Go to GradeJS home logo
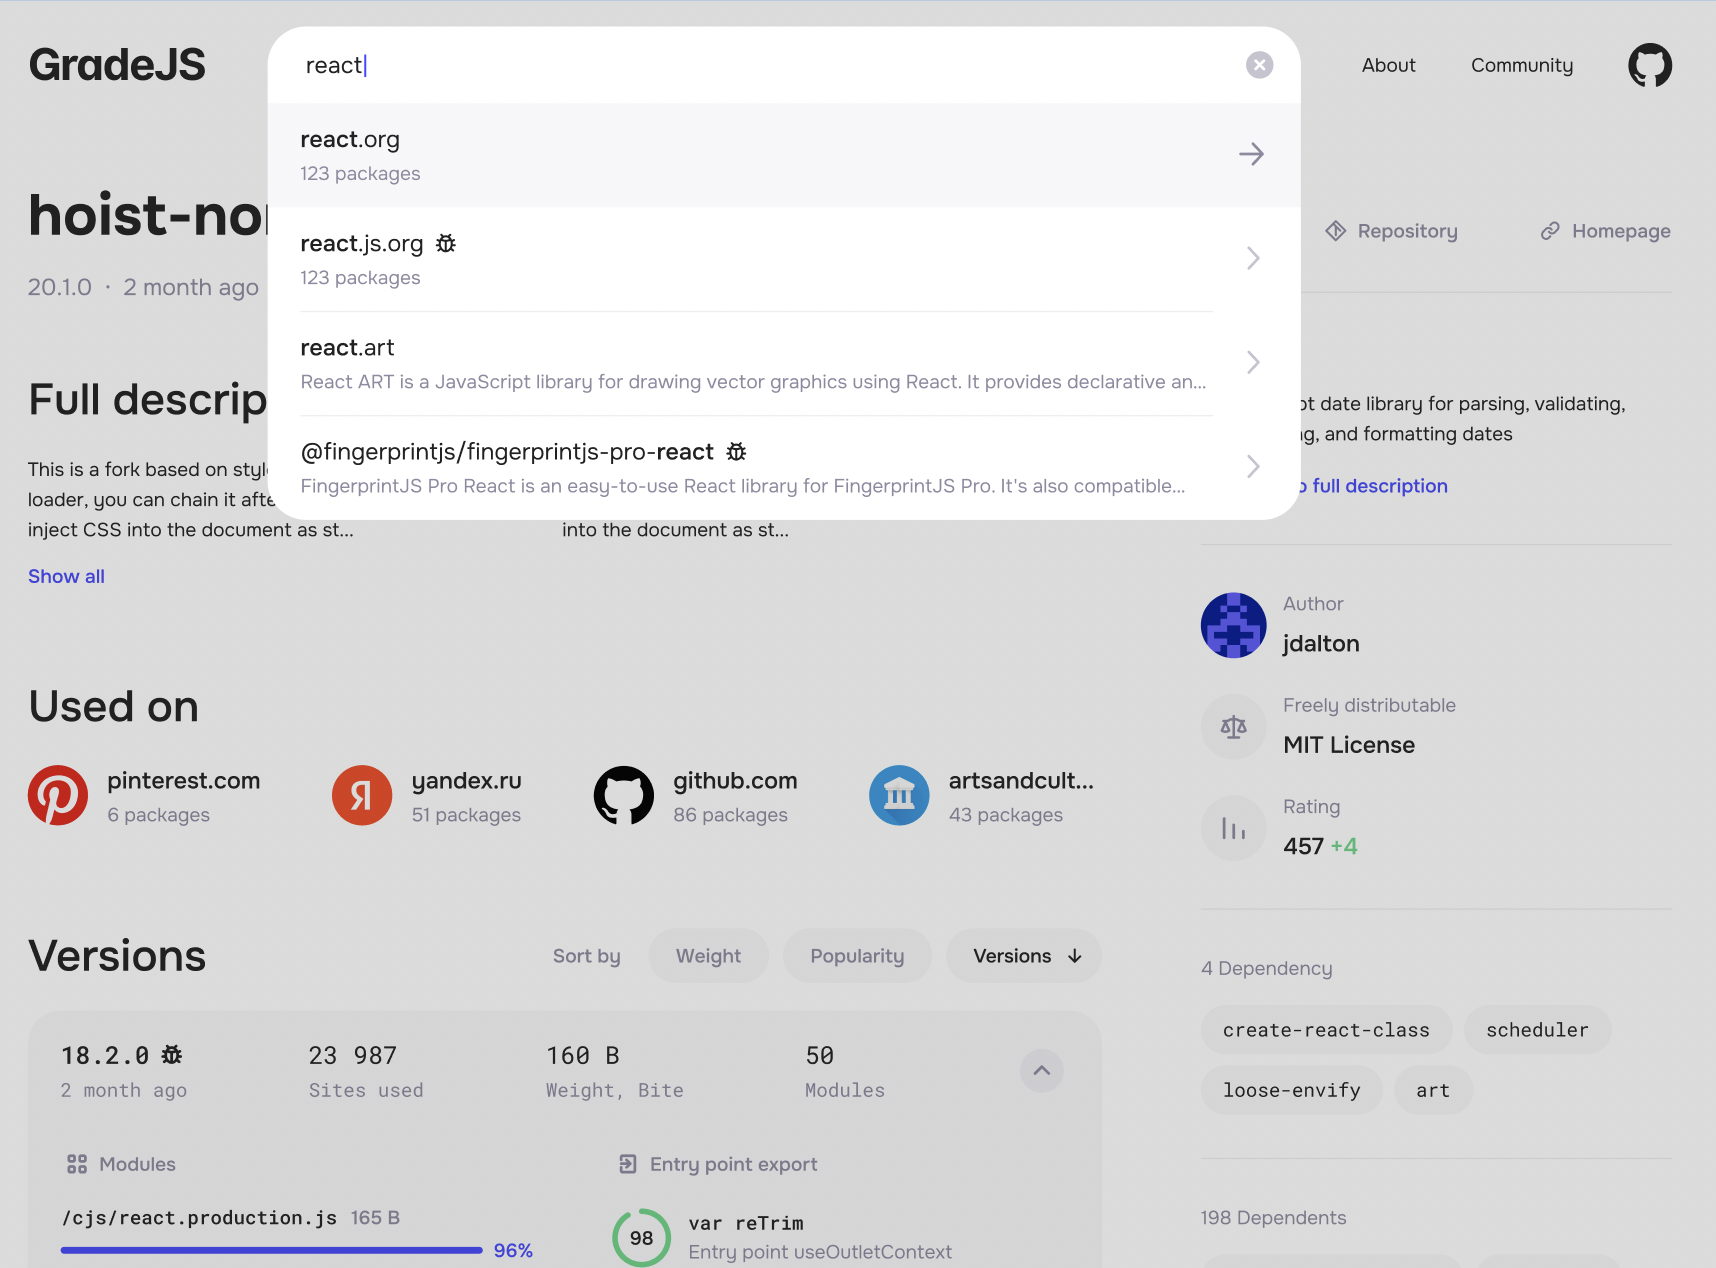 pos(117,65)
